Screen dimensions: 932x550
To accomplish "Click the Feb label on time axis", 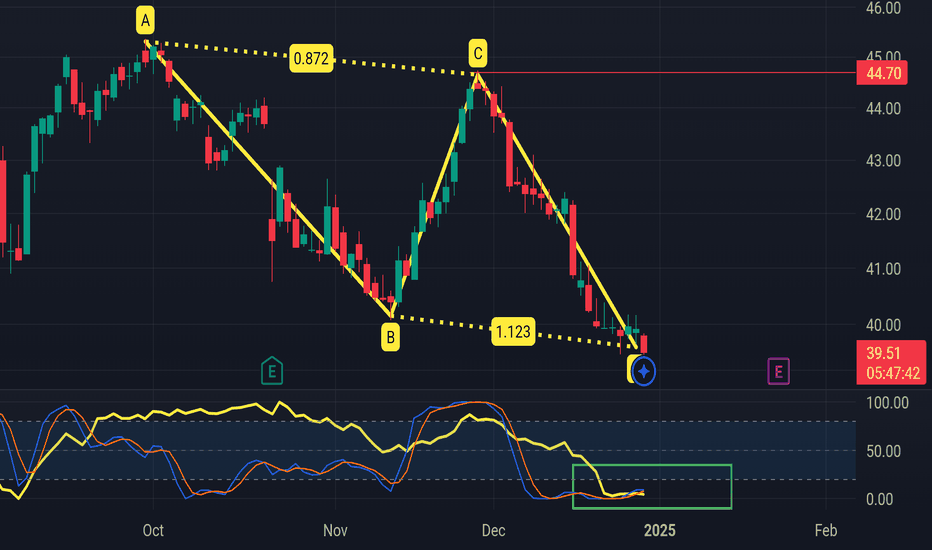I will (826, 530).
